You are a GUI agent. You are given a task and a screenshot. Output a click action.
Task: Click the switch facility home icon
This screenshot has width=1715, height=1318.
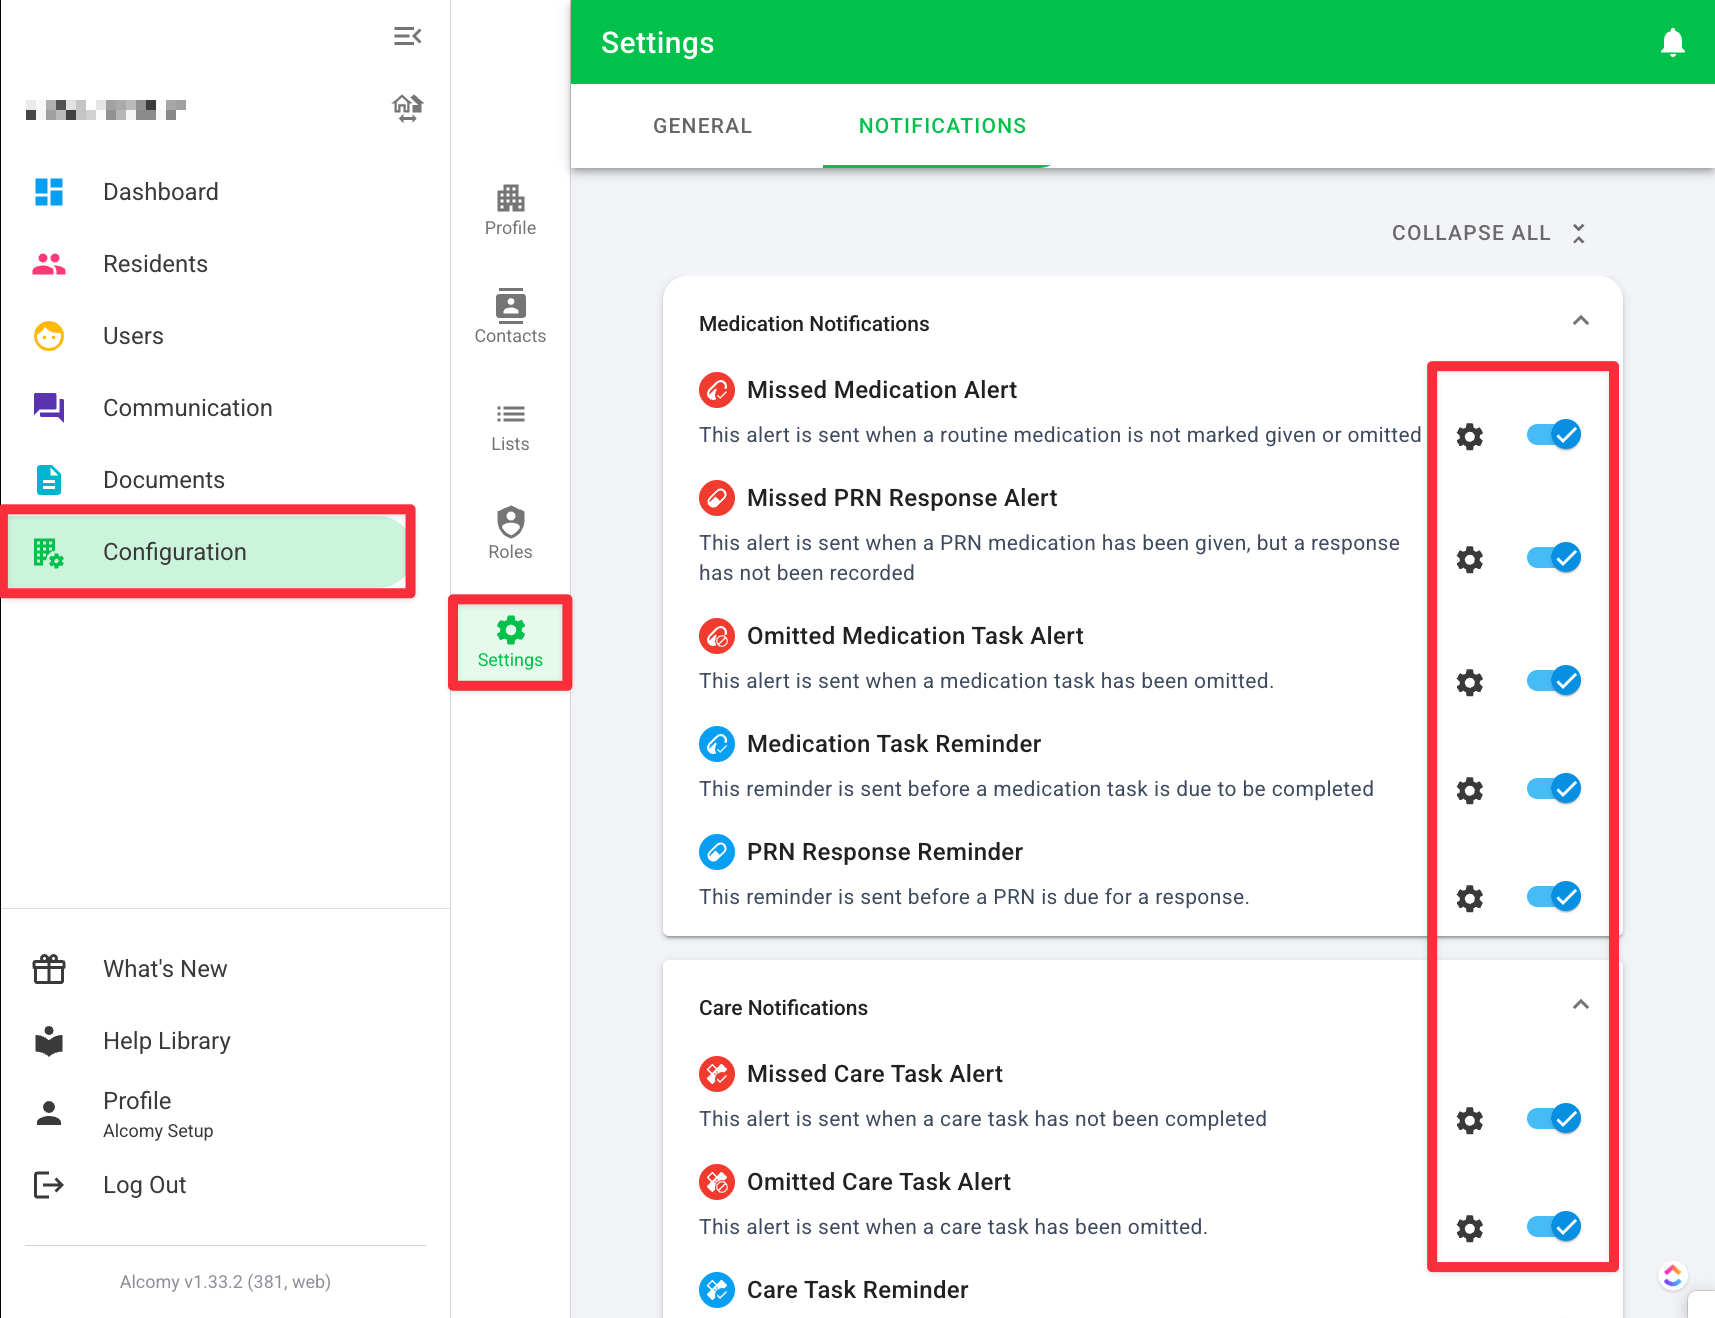(x=407, y=108)
